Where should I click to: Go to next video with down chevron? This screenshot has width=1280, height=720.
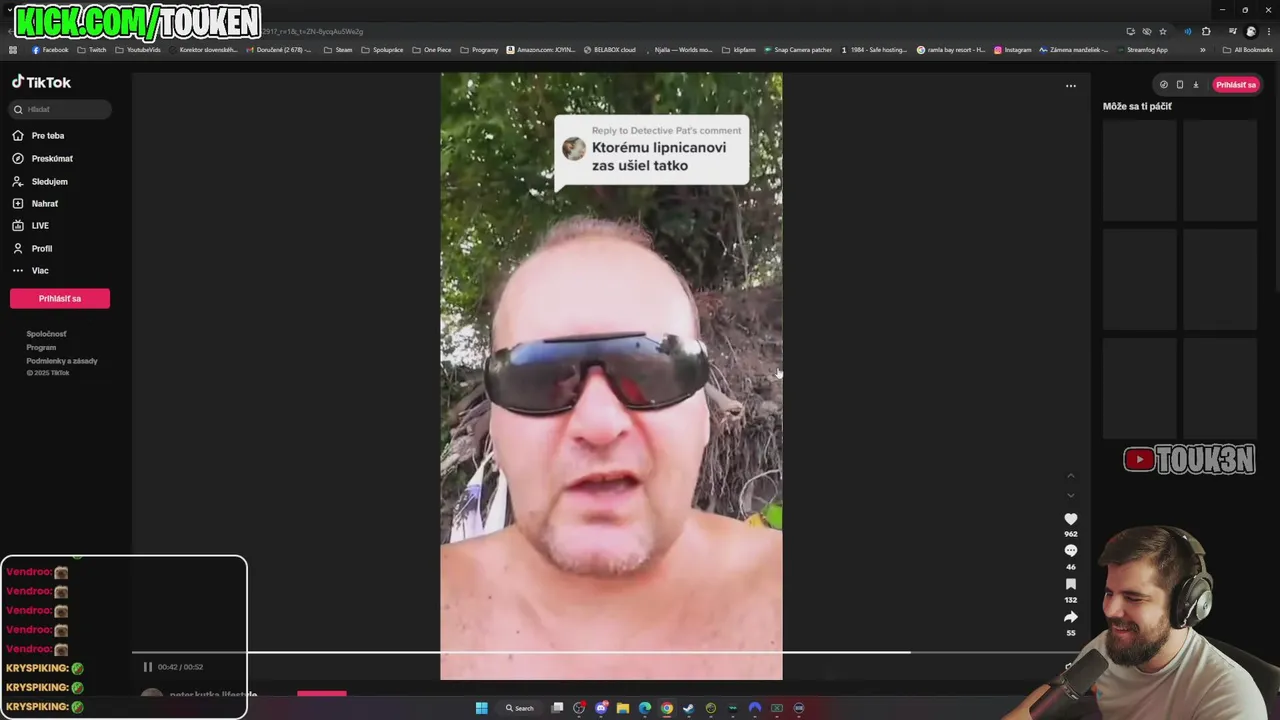[x=1071, y=495]
